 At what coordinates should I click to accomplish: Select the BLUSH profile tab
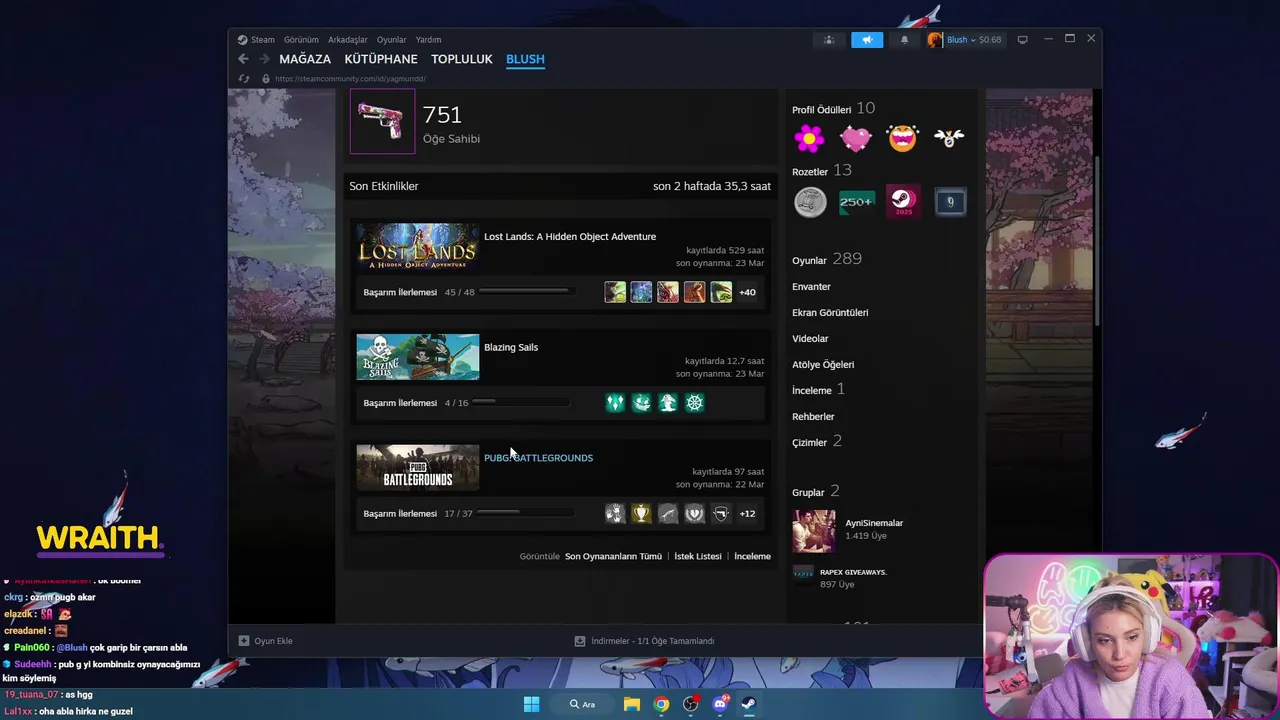(x=525, y=59)
